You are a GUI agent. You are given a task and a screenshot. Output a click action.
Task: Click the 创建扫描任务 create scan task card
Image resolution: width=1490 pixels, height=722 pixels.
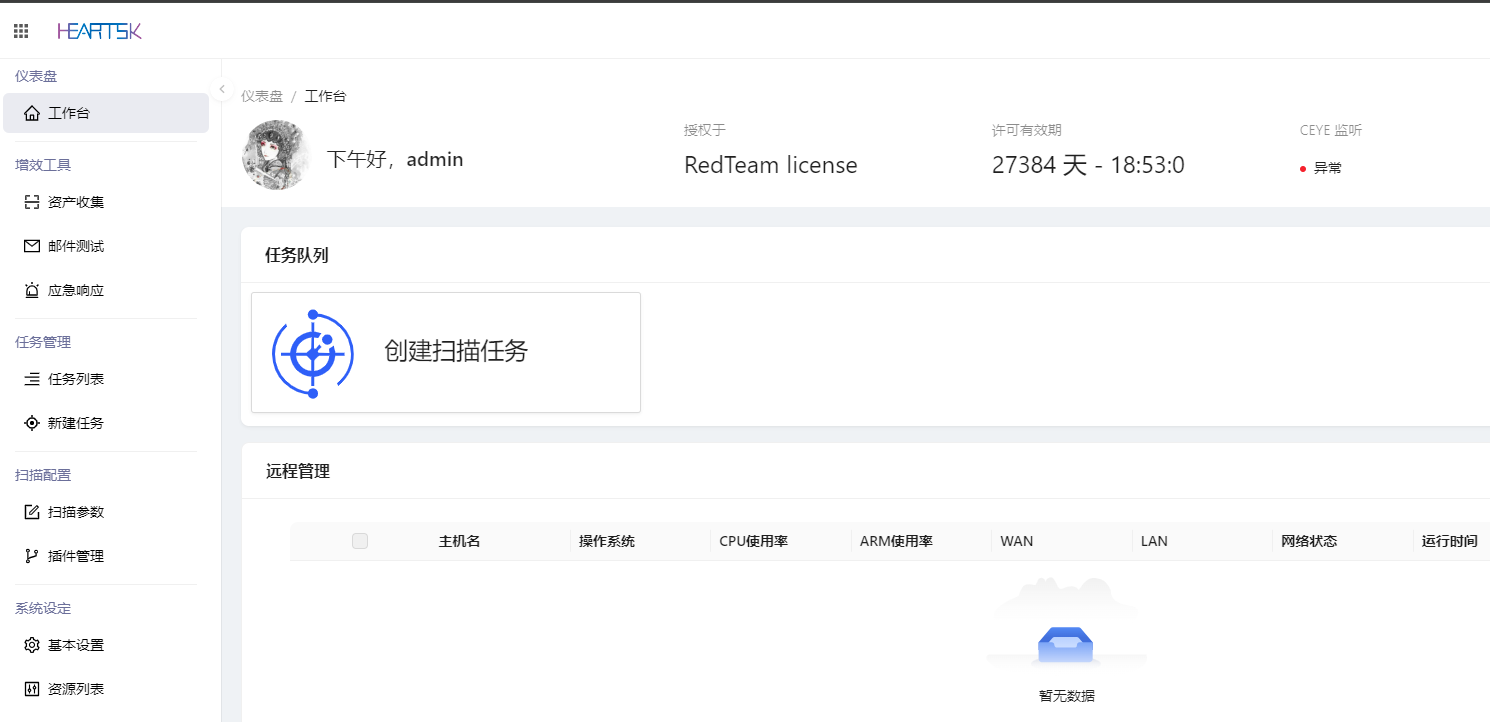point(445,352)
